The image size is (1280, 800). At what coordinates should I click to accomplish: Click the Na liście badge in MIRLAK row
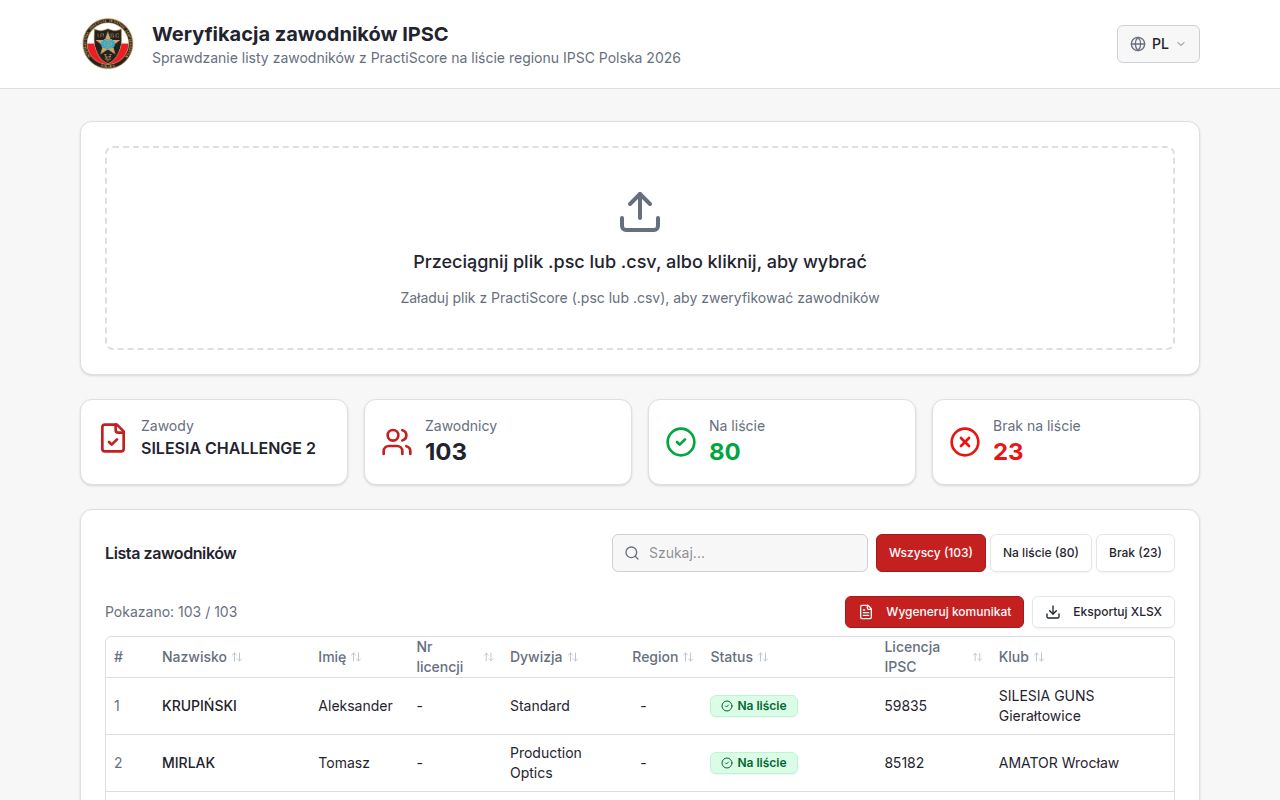tap(754, 763)
